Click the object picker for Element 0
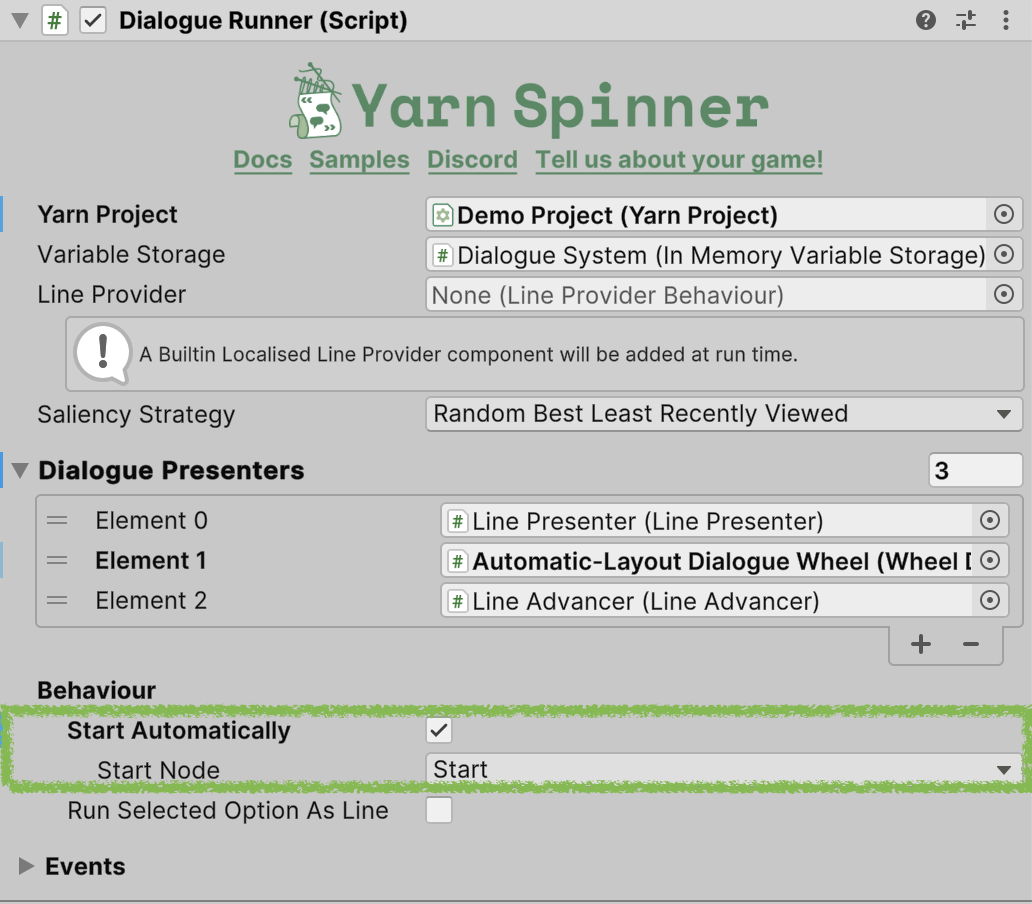The width and height of the screenshot is (1032, 904). (990, 520)
